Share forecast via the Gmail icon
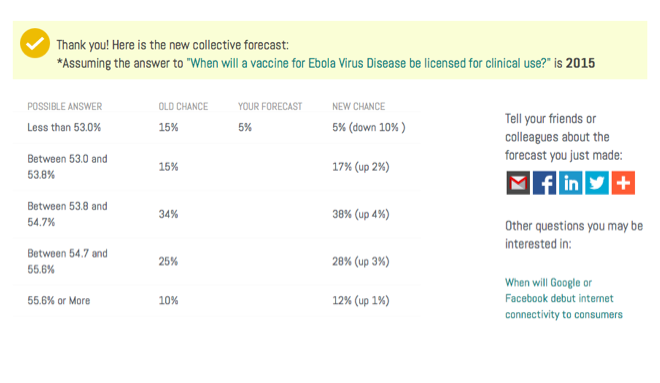 pos(518,183)
